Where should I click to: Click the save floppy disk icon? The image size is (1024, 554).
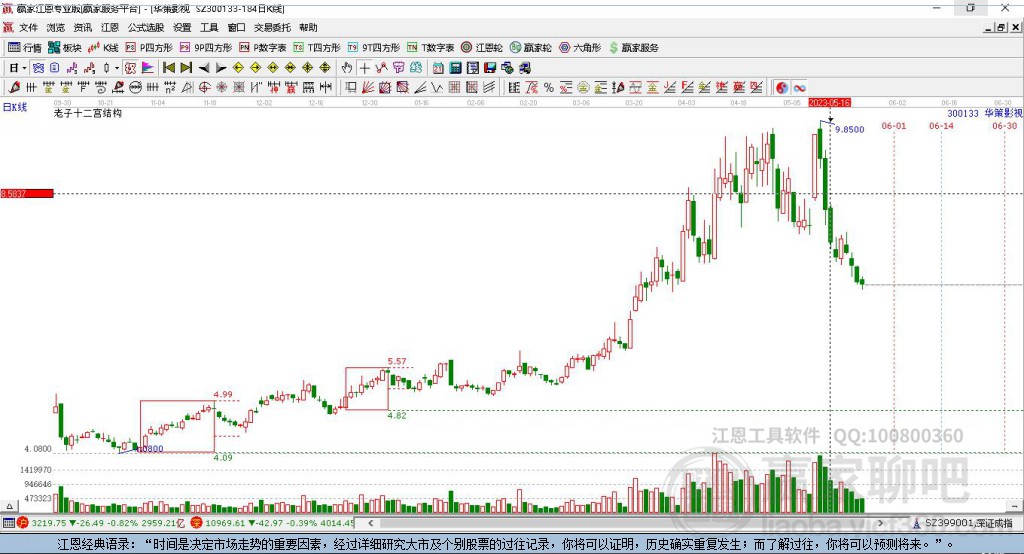pyautogui.click(x=490, y=68)
